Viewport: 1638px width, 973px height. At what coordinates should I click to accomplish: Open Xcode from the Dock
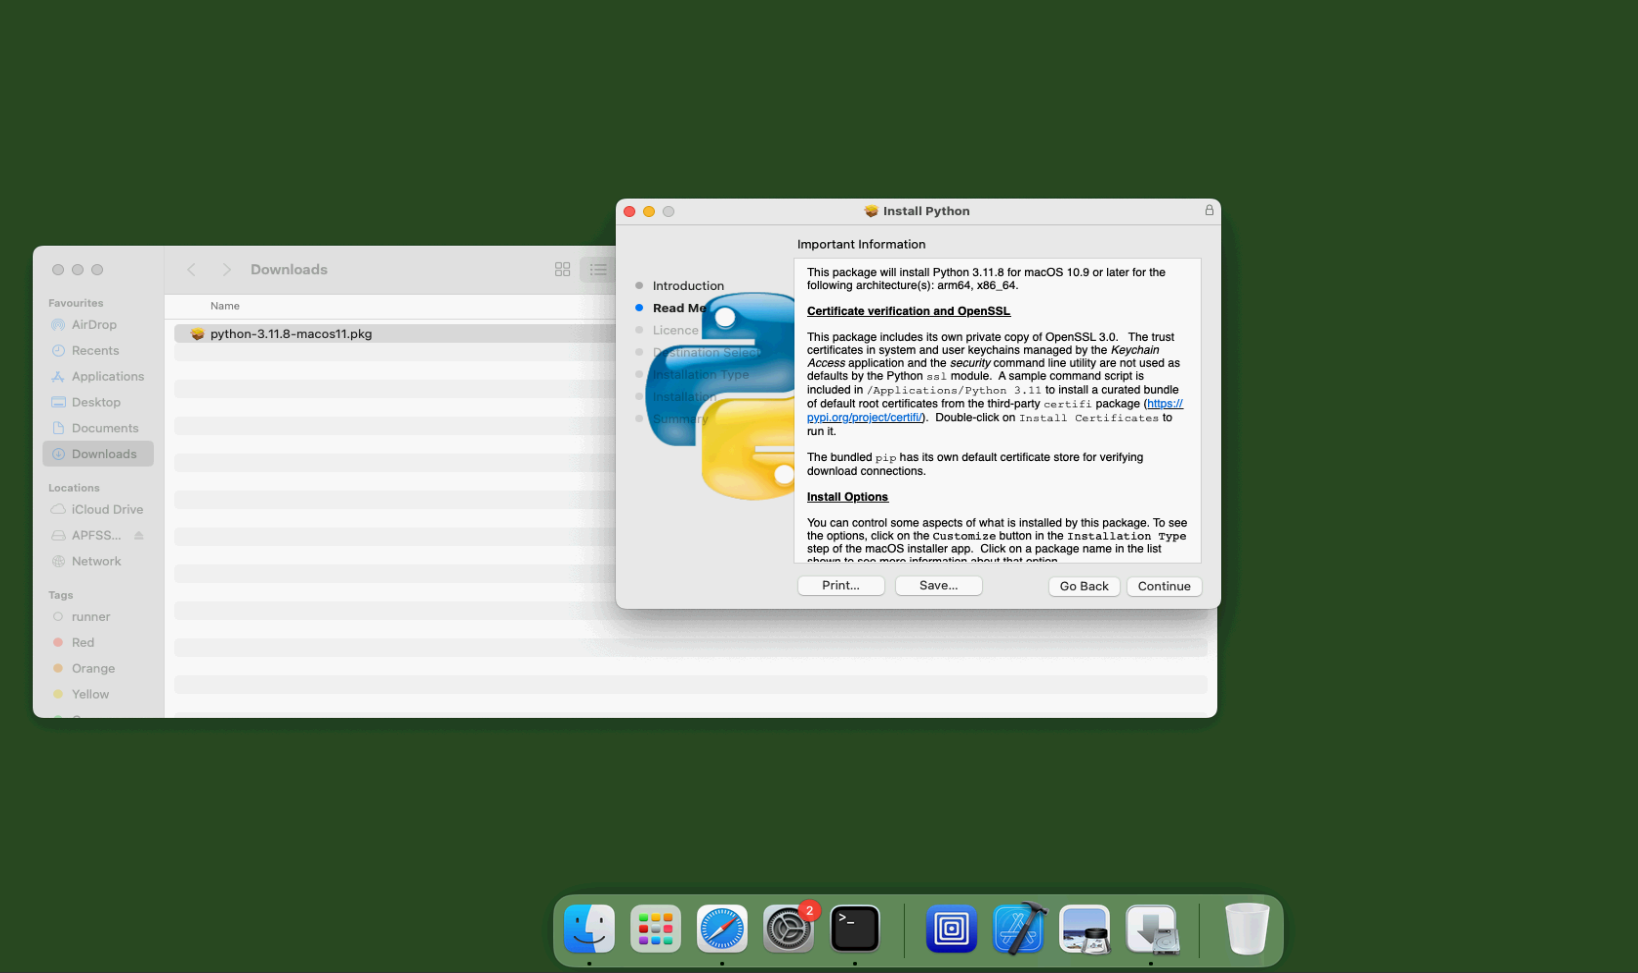(x=1018, y=929)
